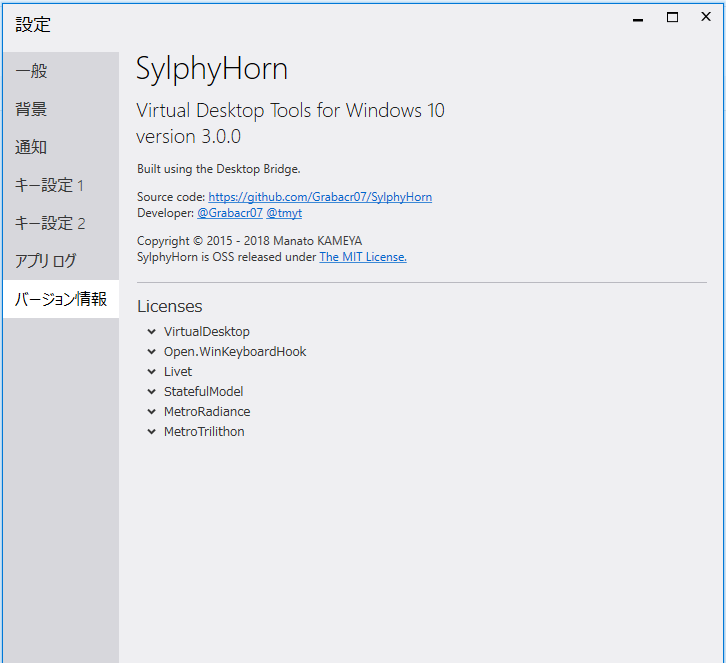Click the Open.WinKeyboardHook license label
Viewport: 726px width, 663px height.
[x=235, y=351]
